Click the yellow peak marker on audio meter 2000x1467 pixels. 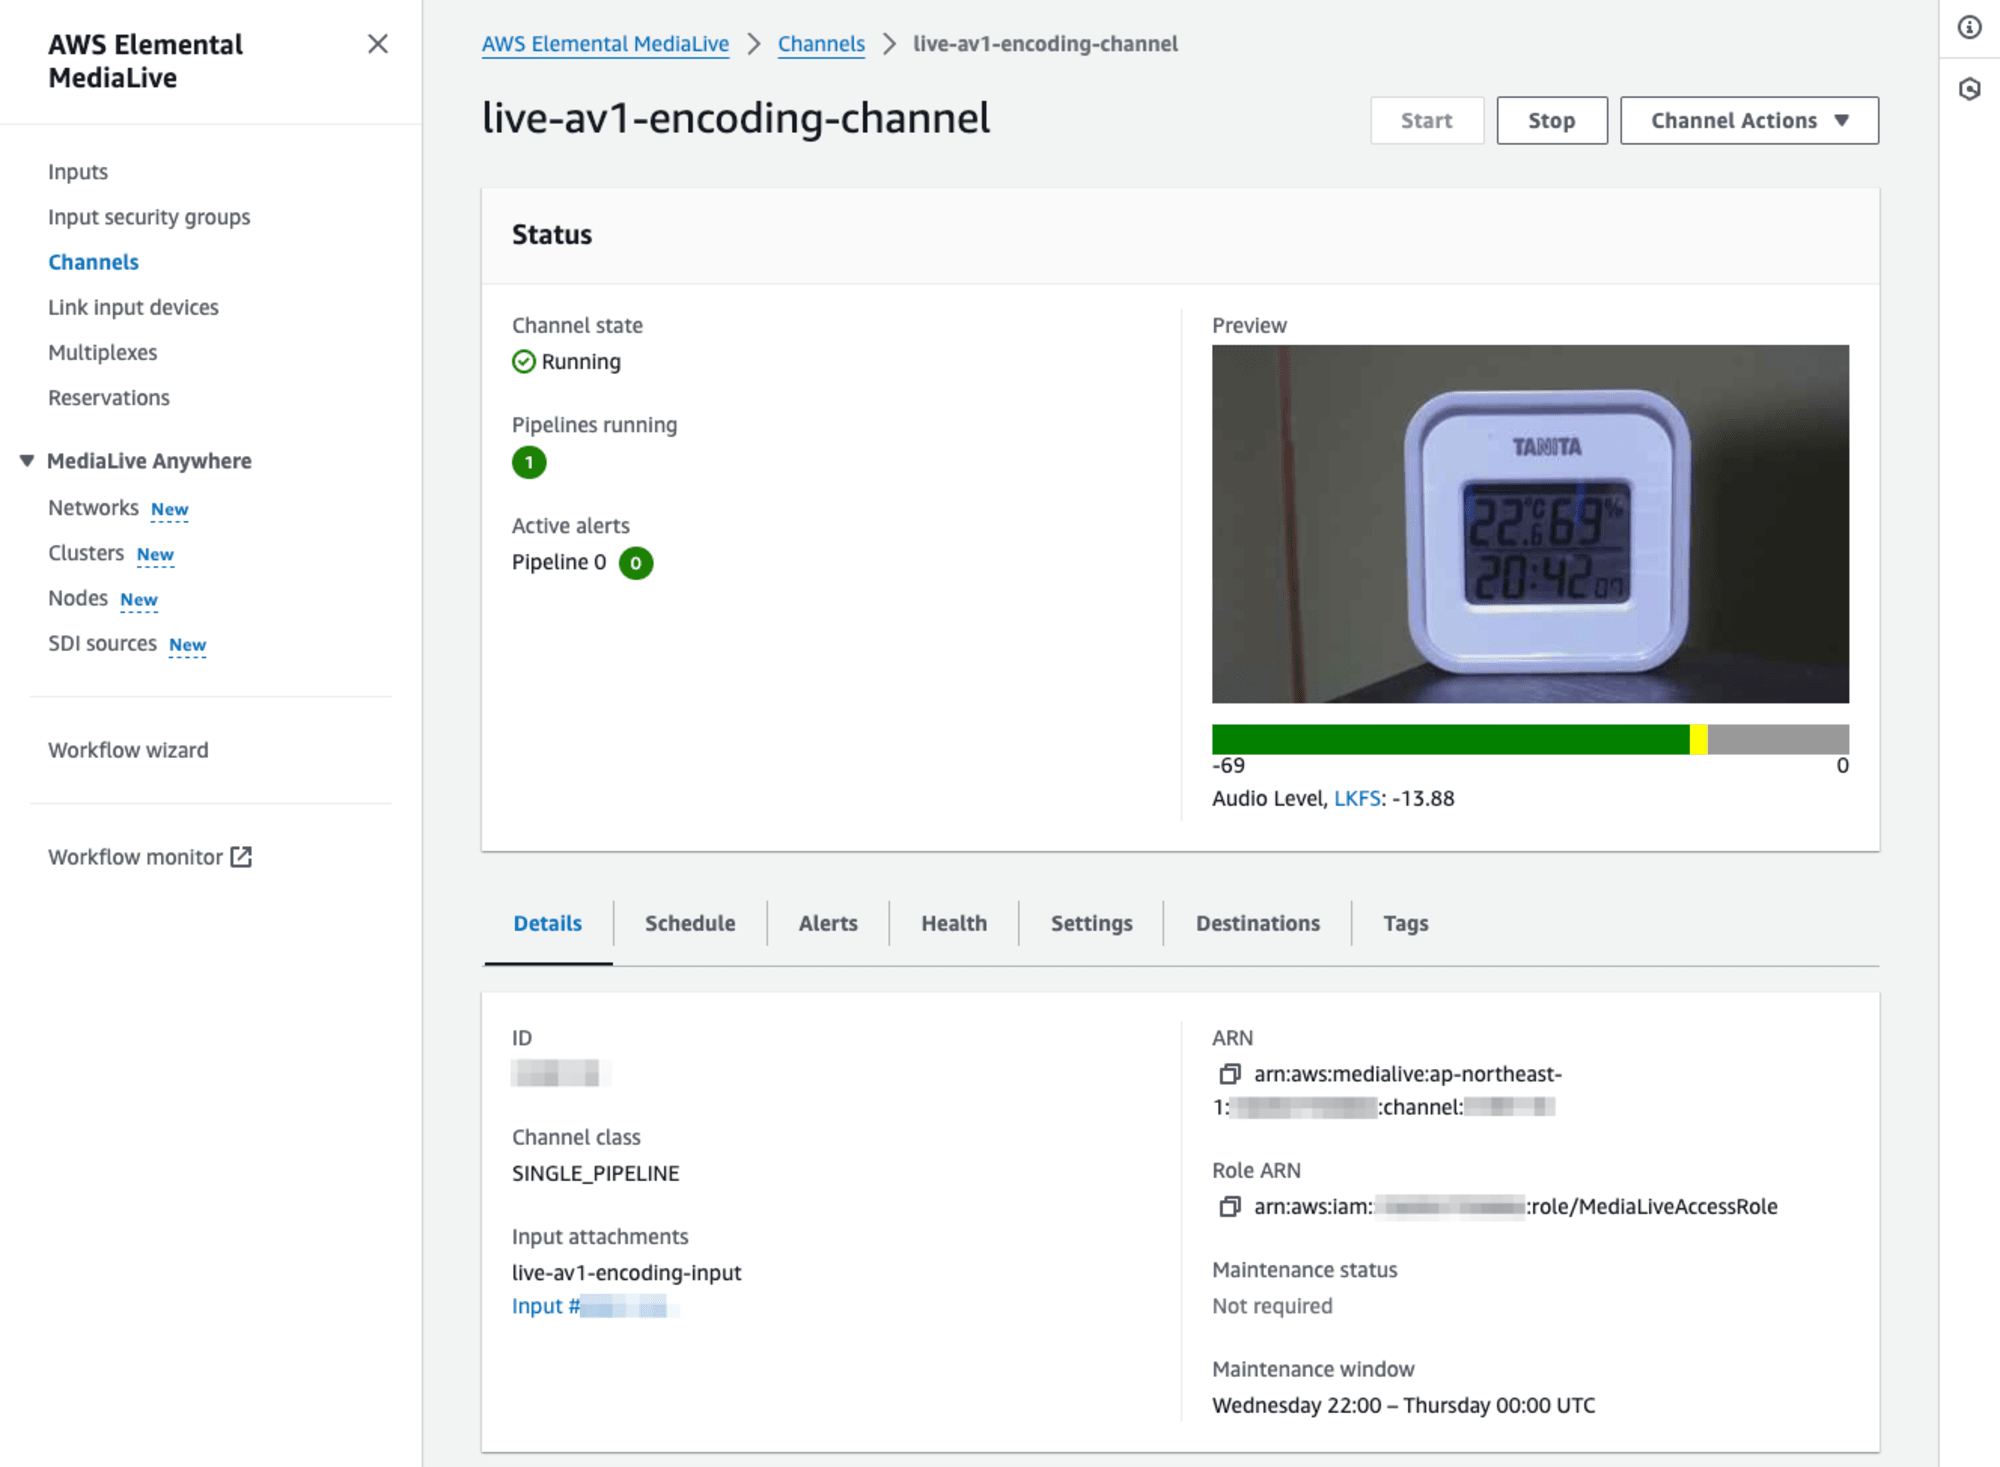pos(1698,739)
